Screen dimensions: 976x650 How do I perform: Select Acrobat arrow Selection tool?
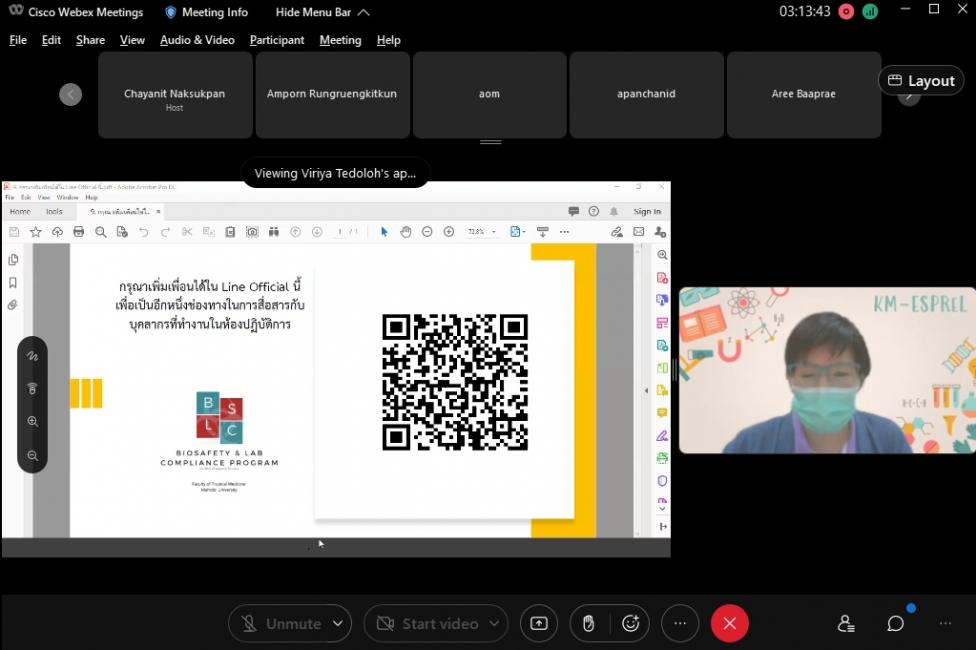coord(384,232)
